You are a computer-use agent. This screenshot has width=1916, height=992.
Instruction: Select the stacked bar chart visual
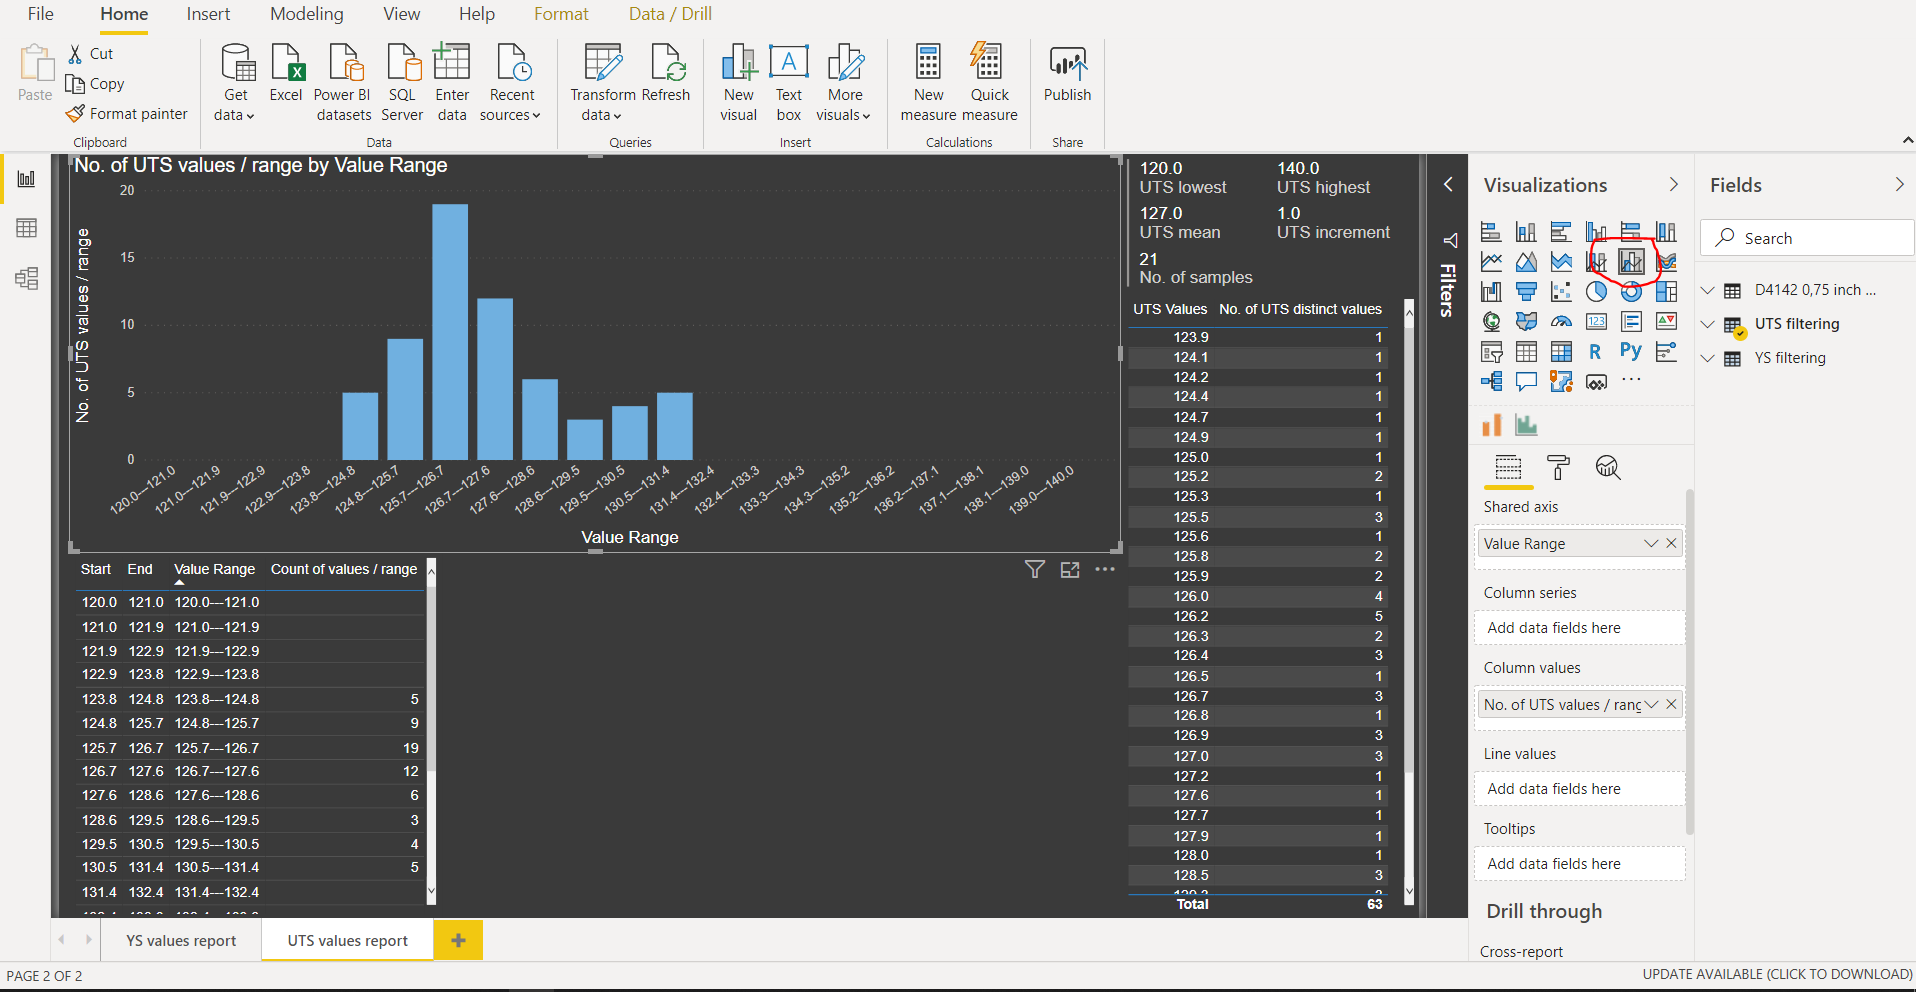(x=1491, y=232)
